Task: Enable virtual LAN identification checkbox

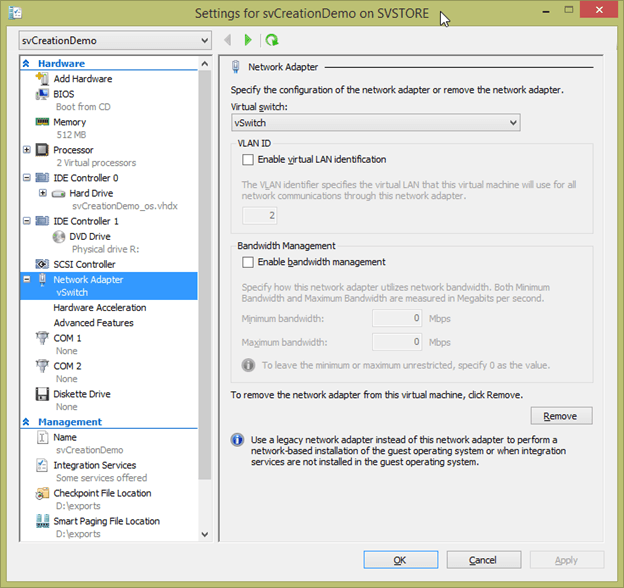Action: tap(248, 160)
